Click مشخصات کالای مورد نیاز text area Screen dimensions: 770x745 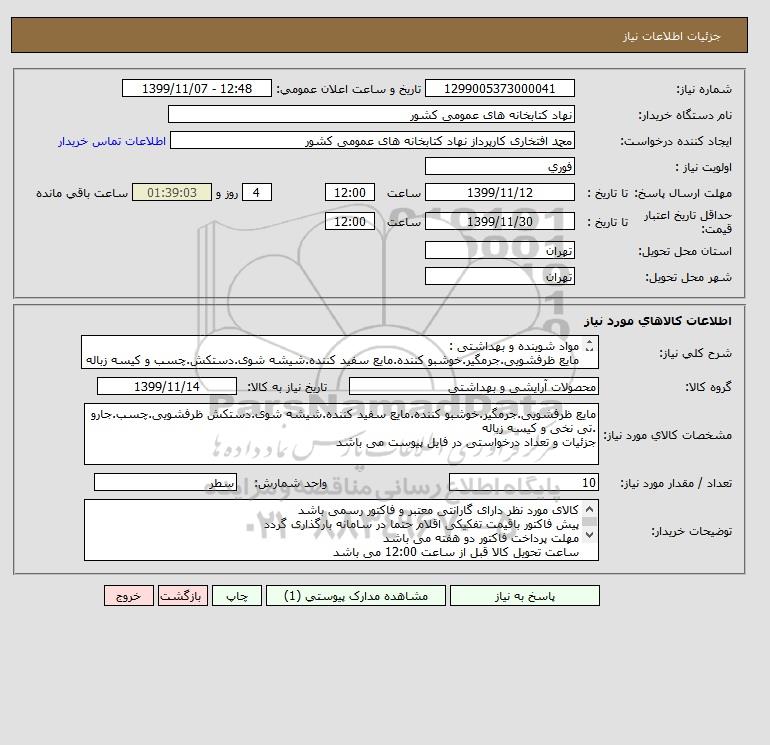(341, 434)
